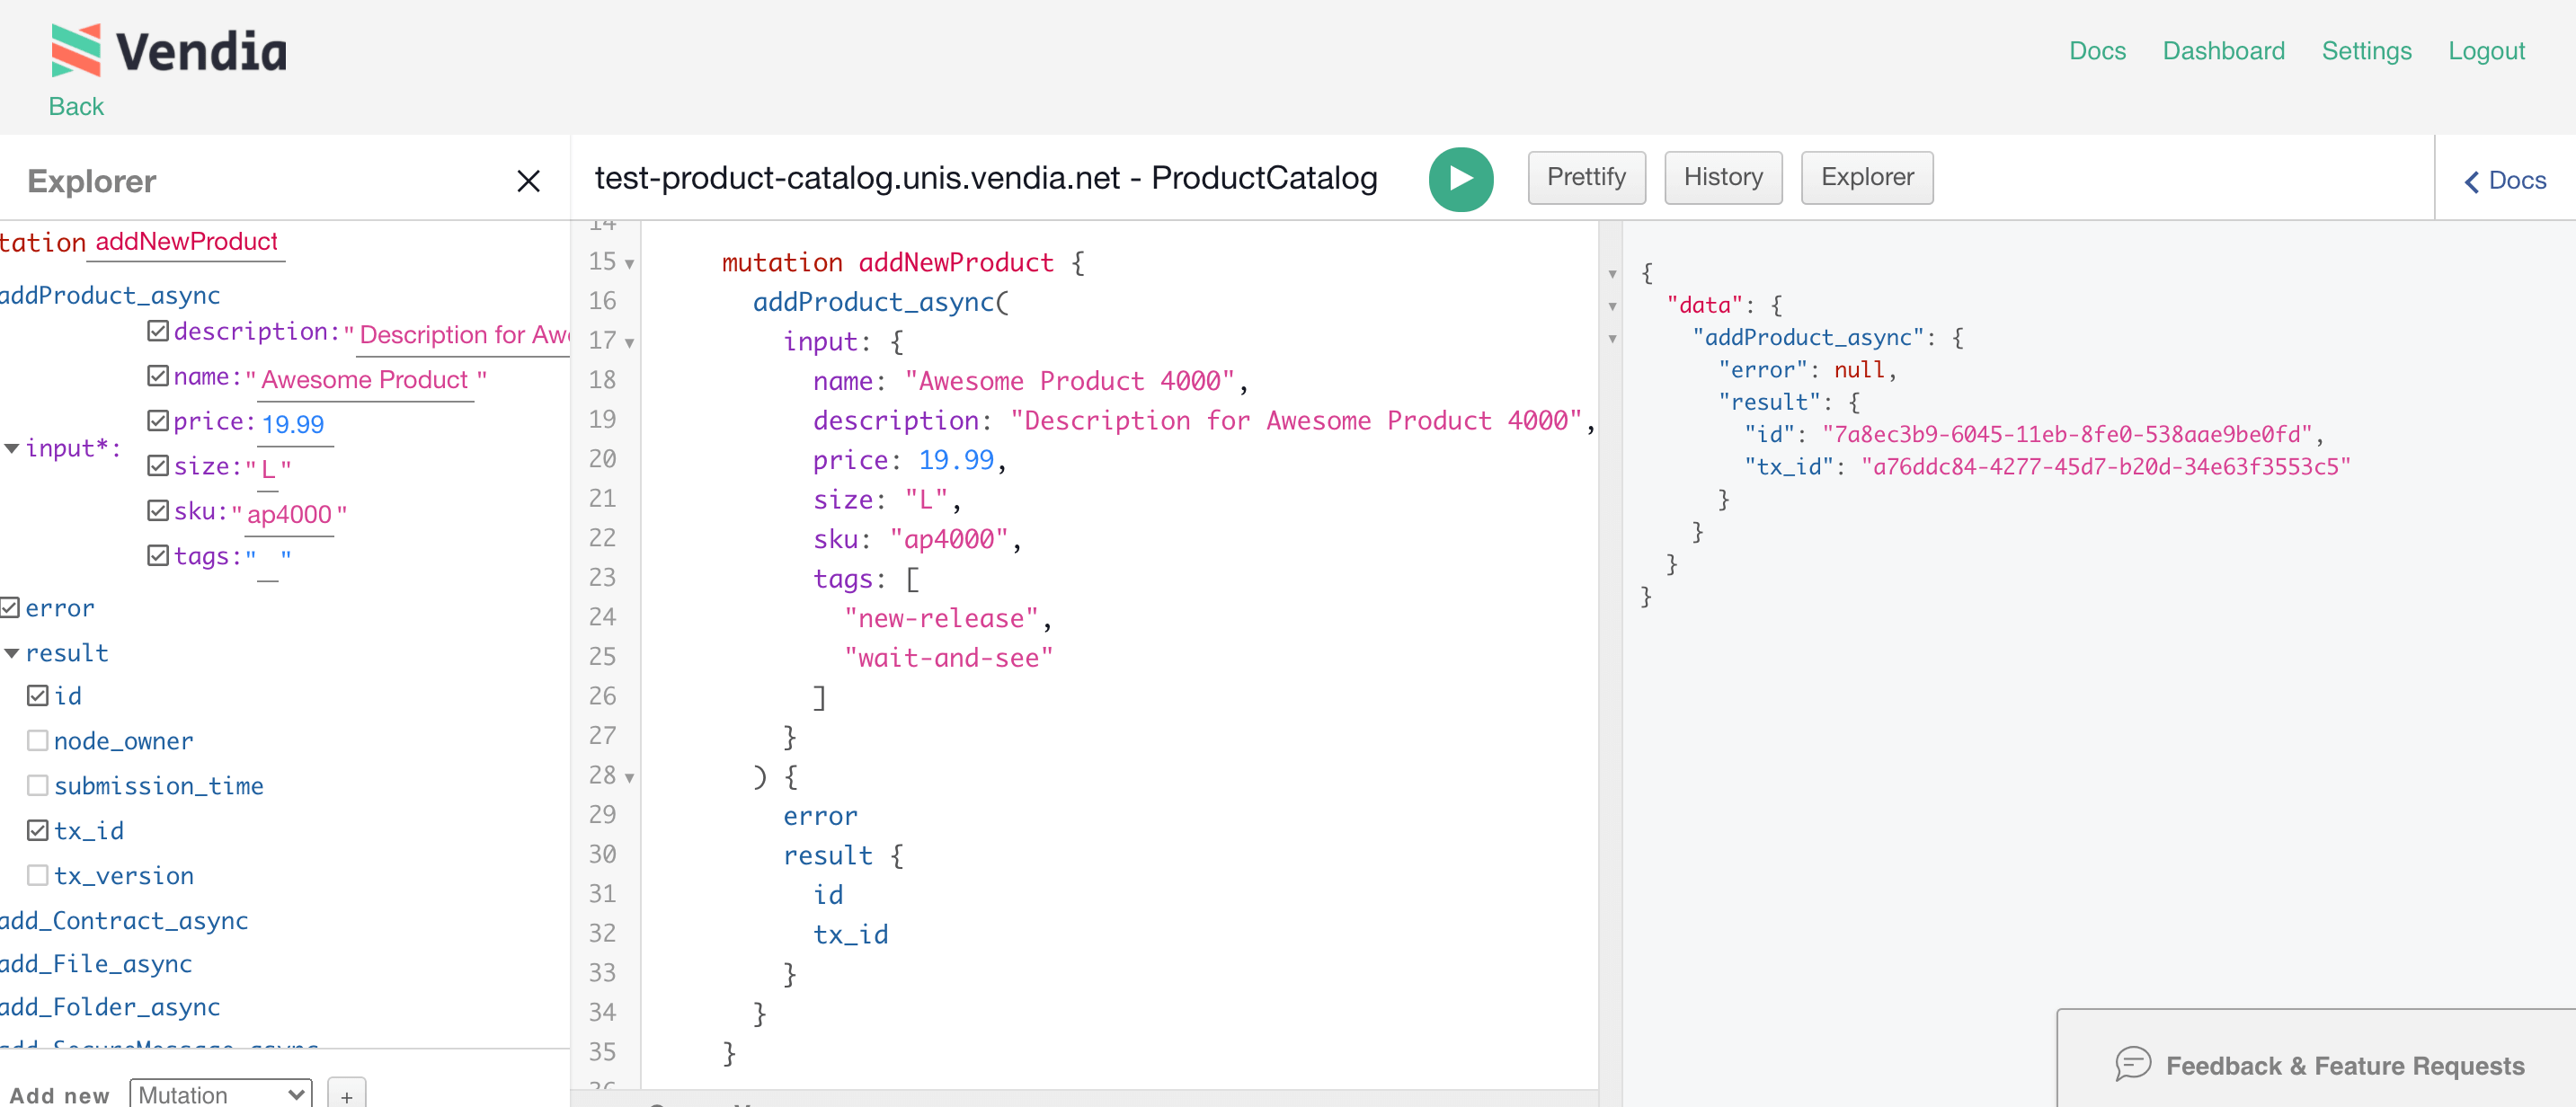Viewport: 2576px width, 1107px height.
Task: Add new operation with plus button
Action: pyautogui.click(x=346, y=1095)
